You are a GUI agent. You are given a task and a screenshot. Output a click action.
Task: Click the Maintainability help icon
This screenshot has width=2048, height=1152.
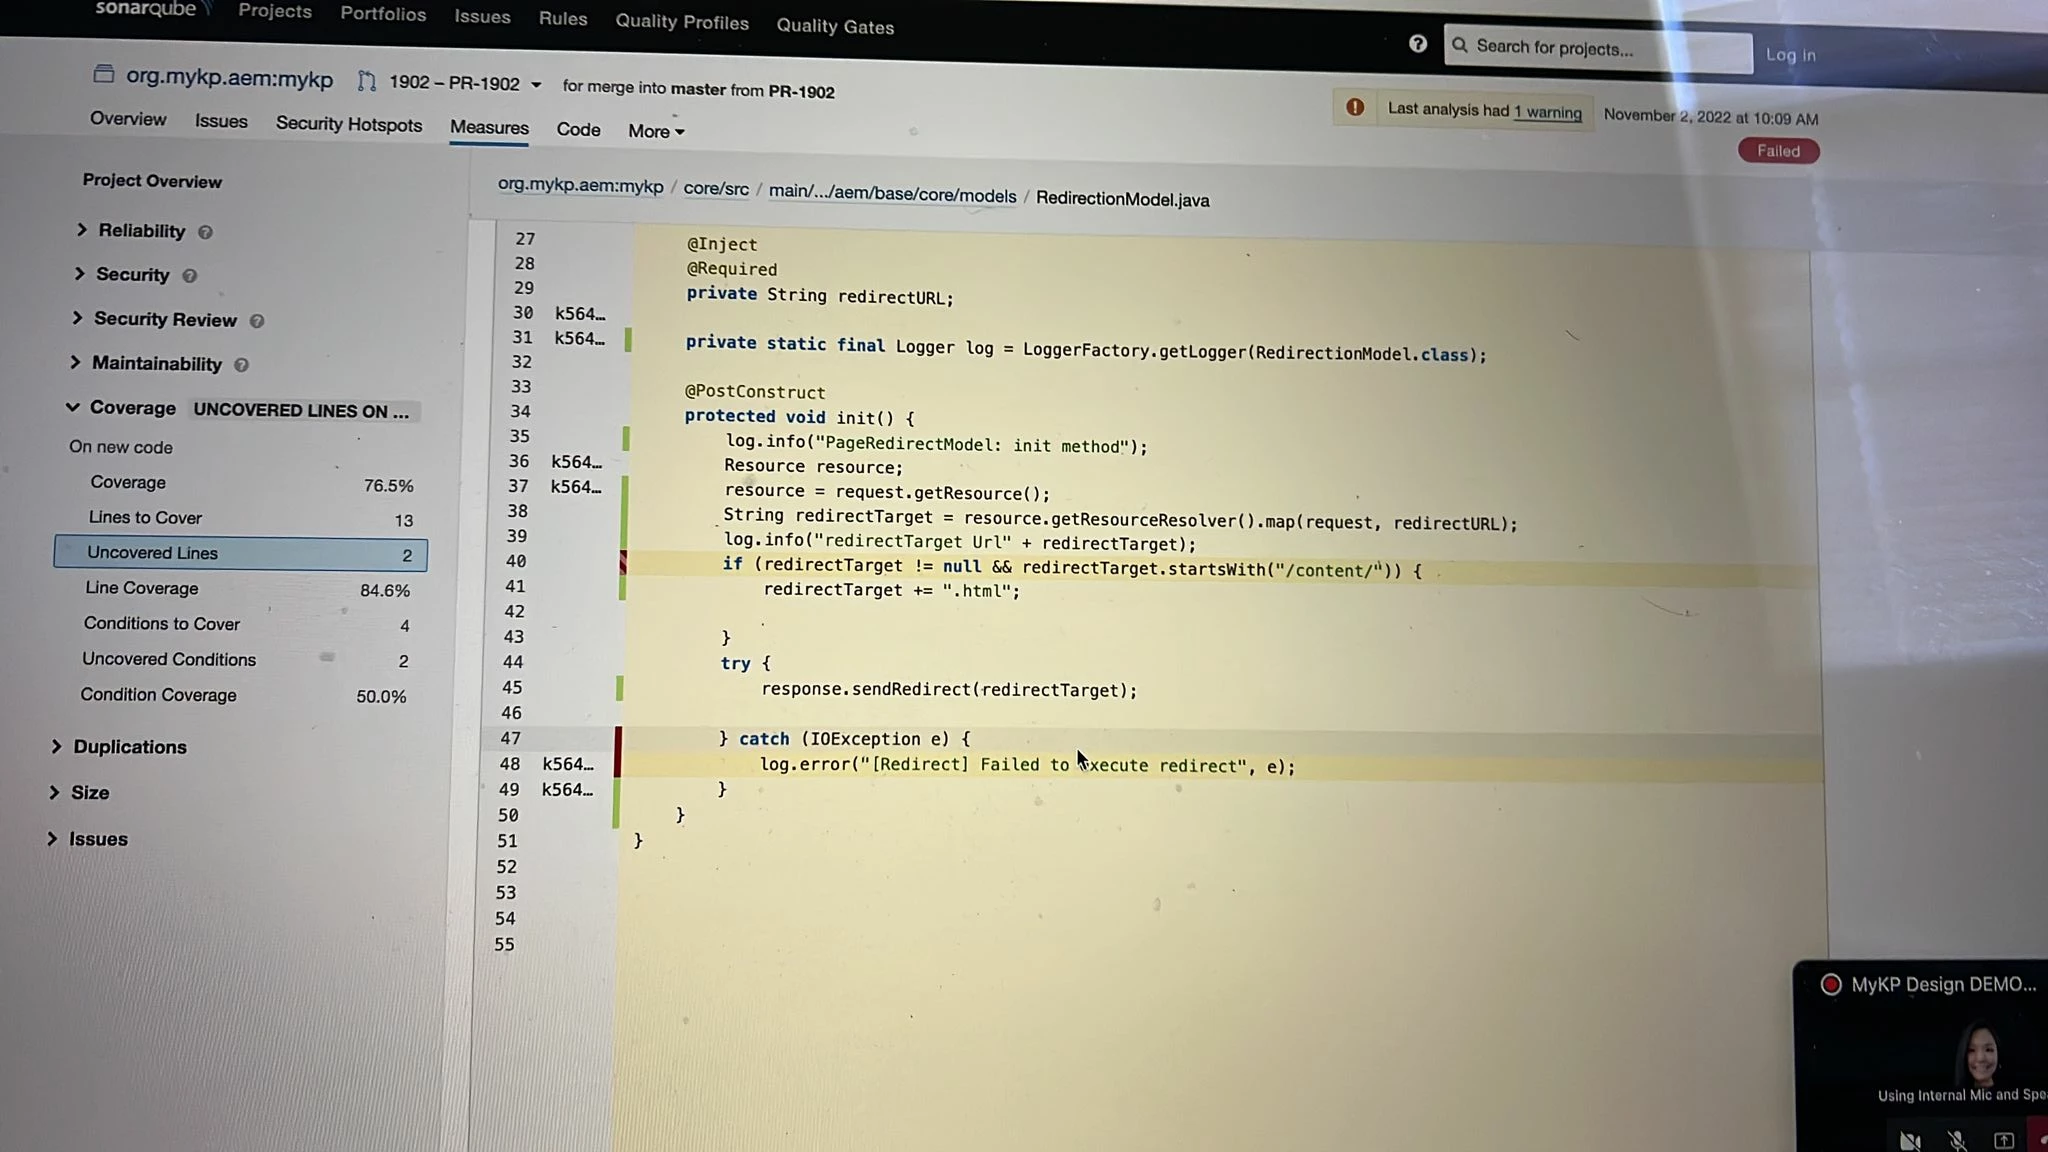241,365
